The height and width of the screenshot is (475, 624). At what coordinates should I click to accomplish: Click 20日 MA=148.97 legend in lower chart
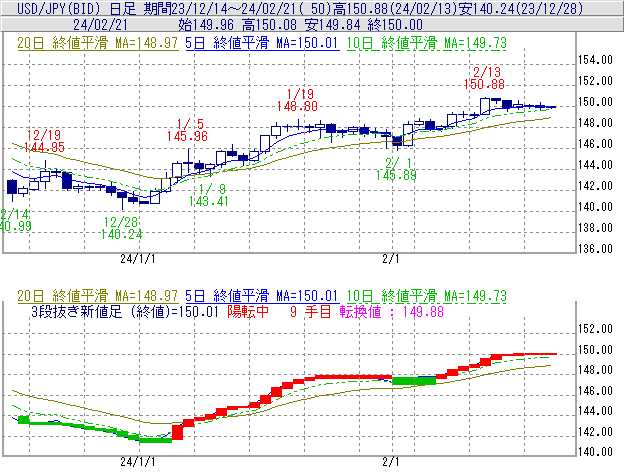(x=98, y=296)
